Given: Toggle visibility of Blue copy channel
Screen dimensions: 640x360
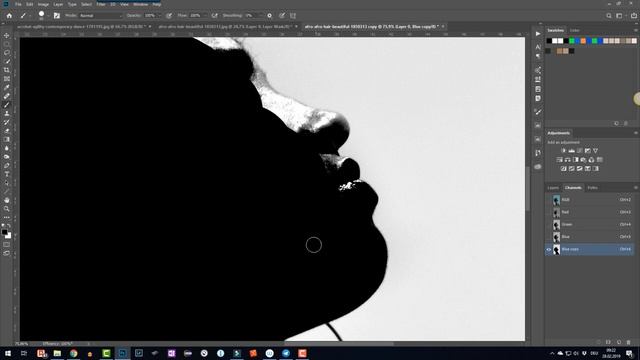Looking at the screenshot, I should [549, 249].
